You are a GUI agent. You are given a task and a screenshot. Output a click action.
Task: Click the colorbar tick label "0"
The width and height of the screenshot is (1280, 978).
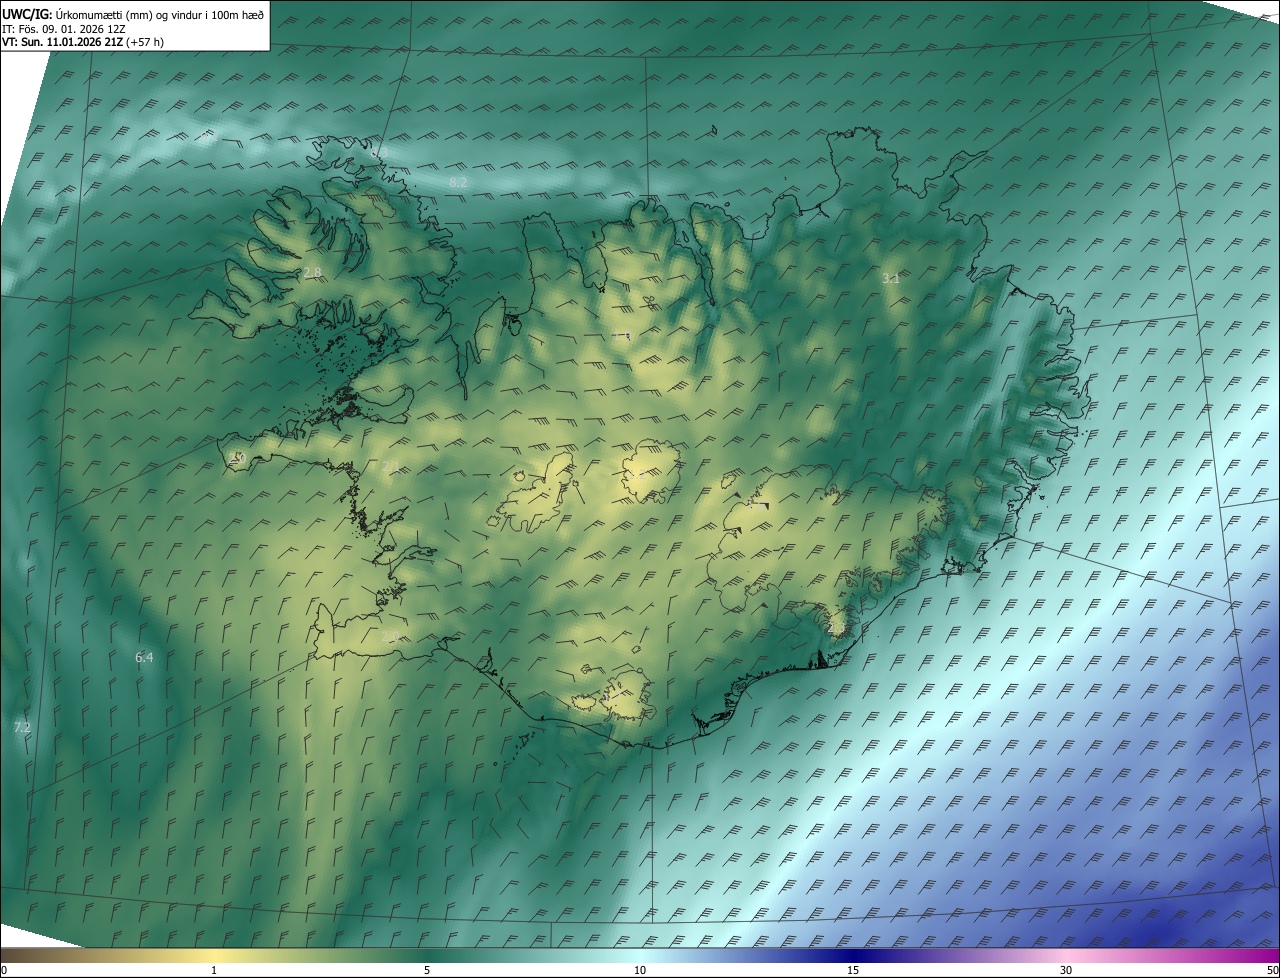click(4, 970)
